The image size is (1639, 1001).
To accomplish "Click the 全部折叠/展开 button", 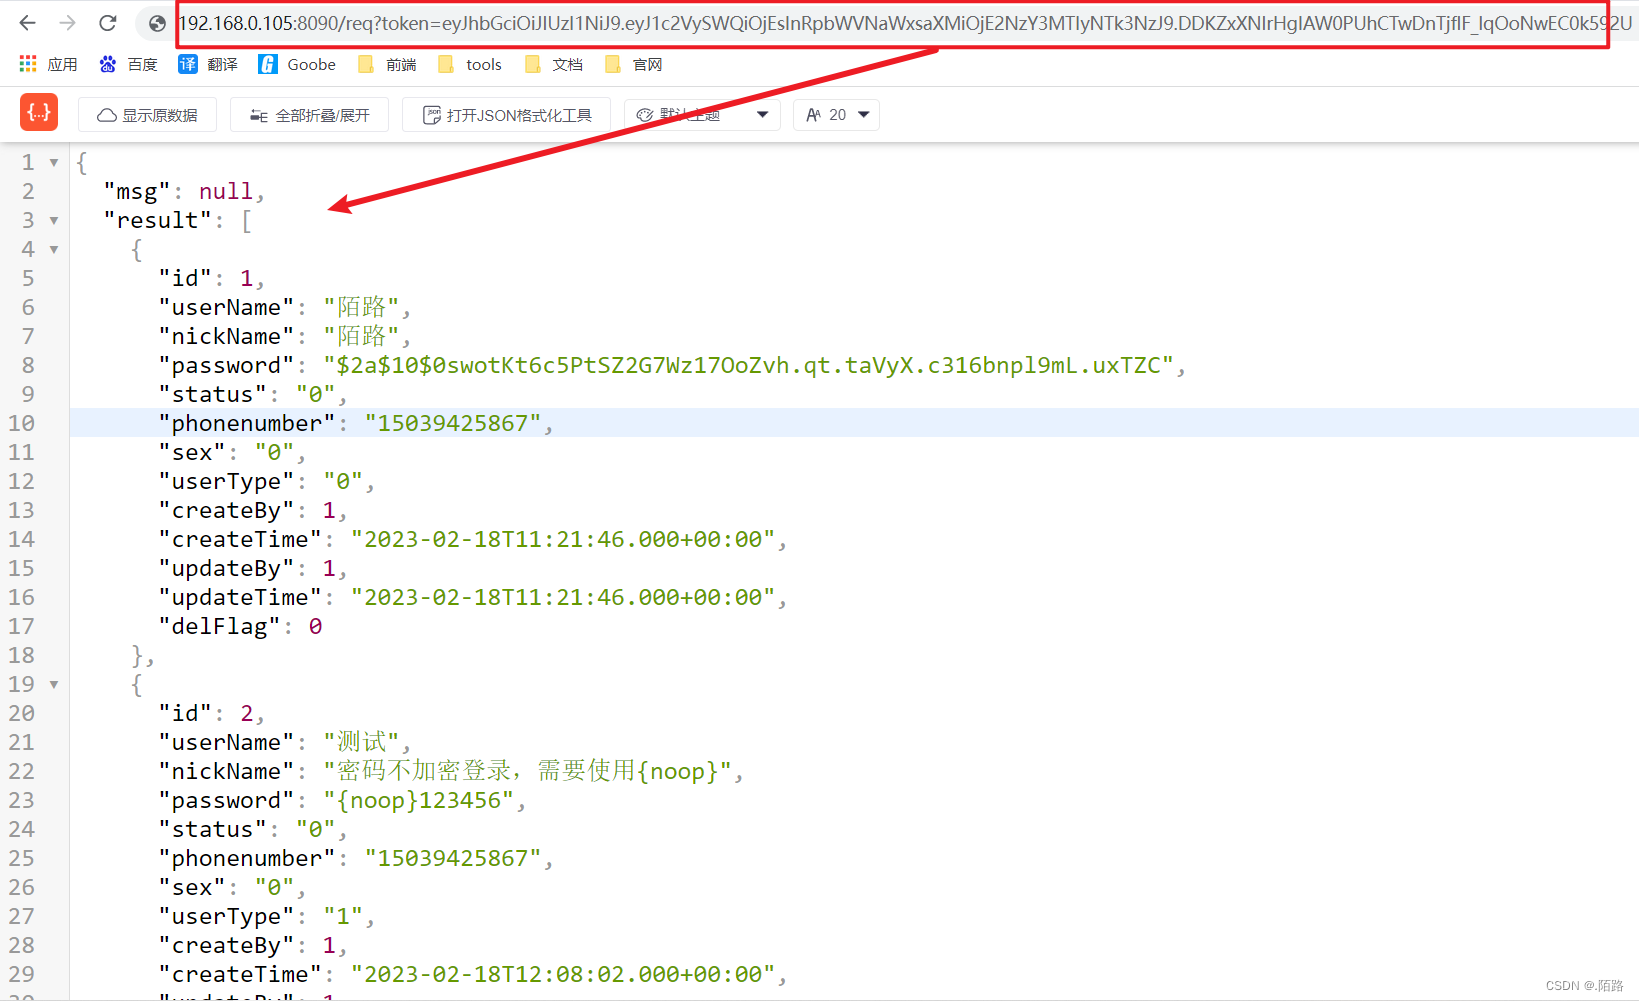I will click(x=309, y=115).
